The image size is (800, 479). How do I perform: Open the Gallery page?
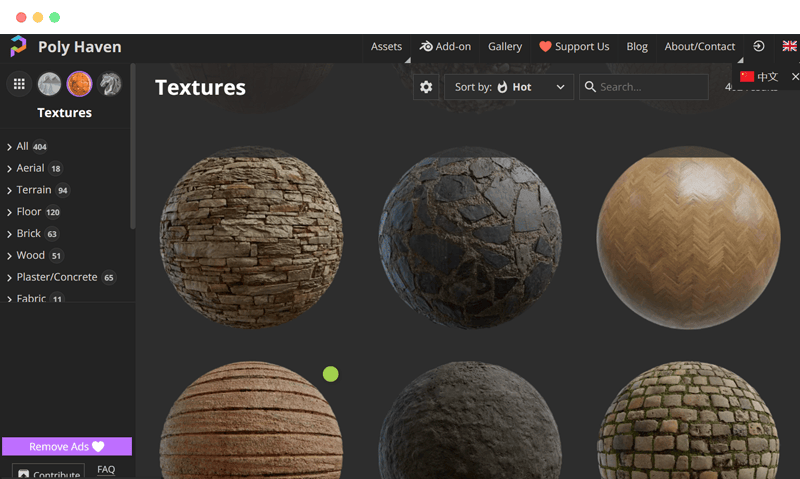pyautogui.click(x=505, y=46)
